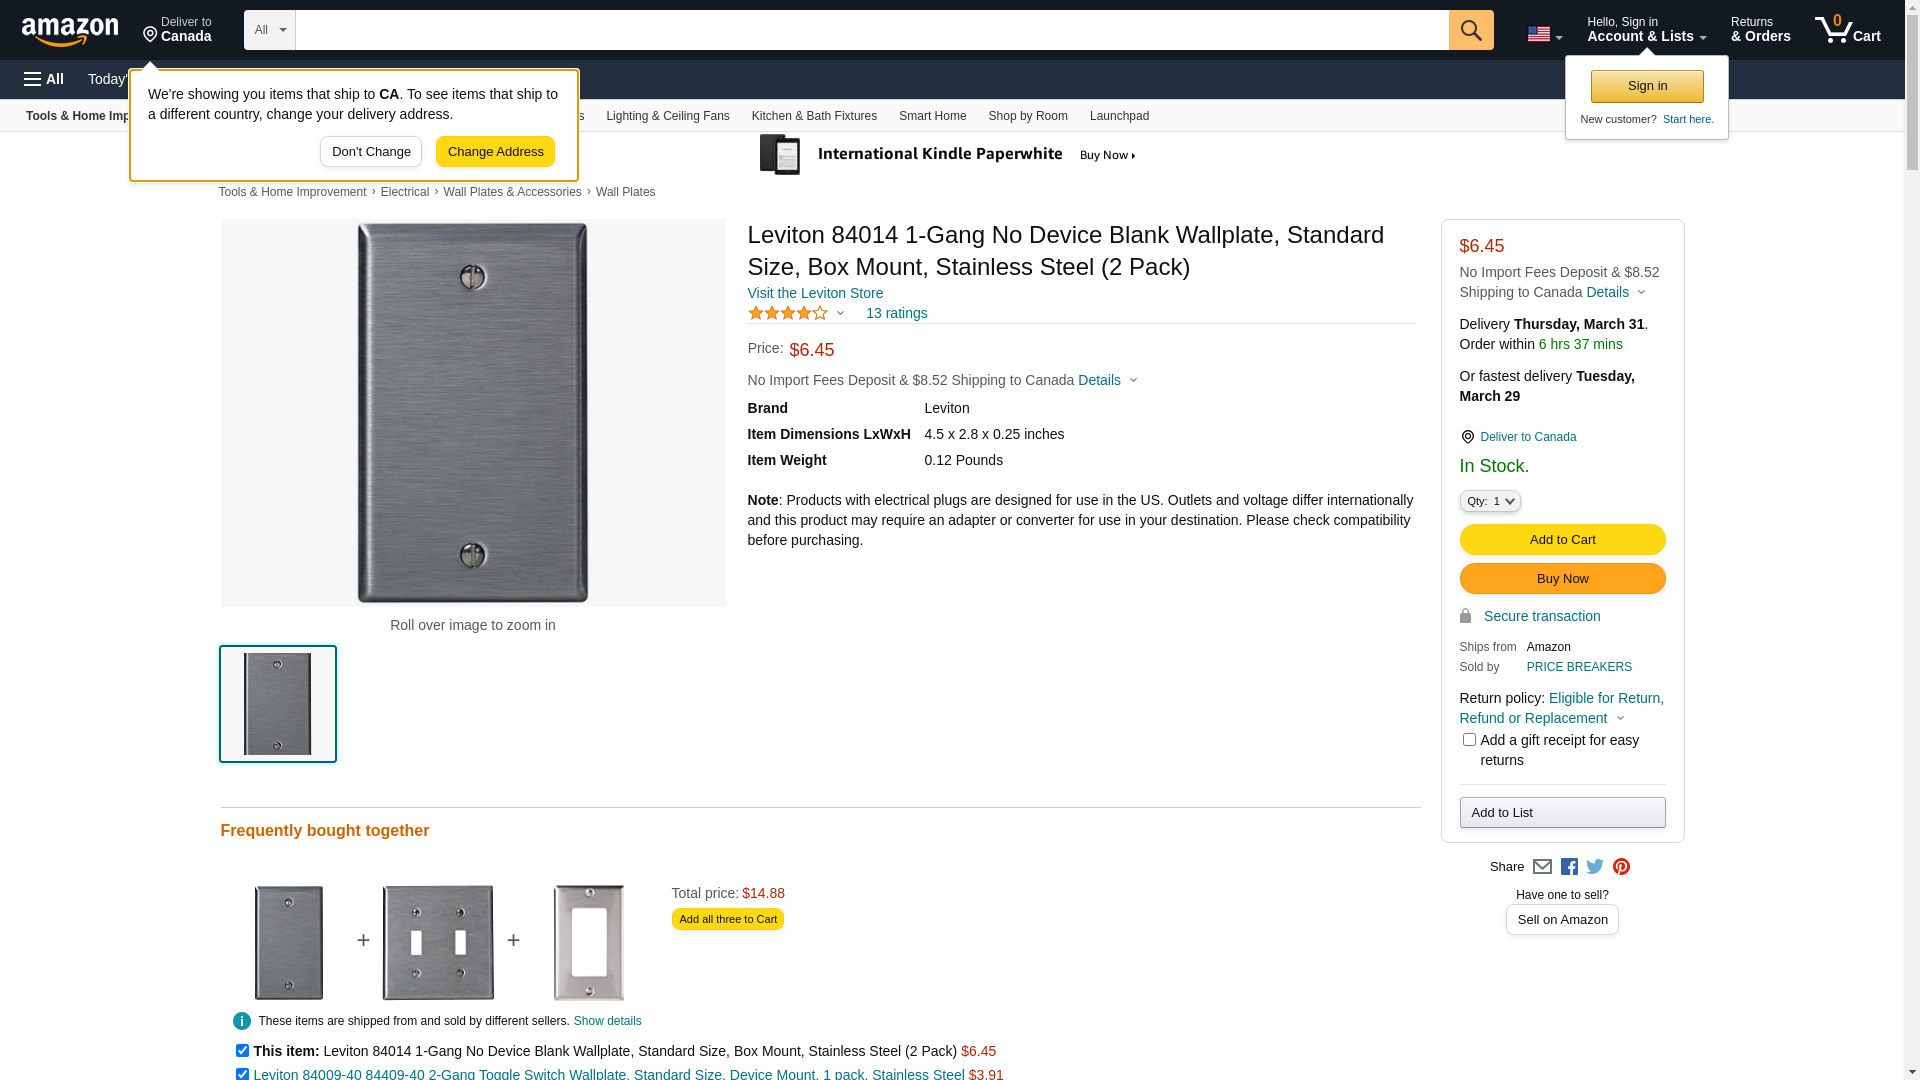The image size is (1920, 1080).
Task: Click the Add to Cart button
Action: (1562, 540)
